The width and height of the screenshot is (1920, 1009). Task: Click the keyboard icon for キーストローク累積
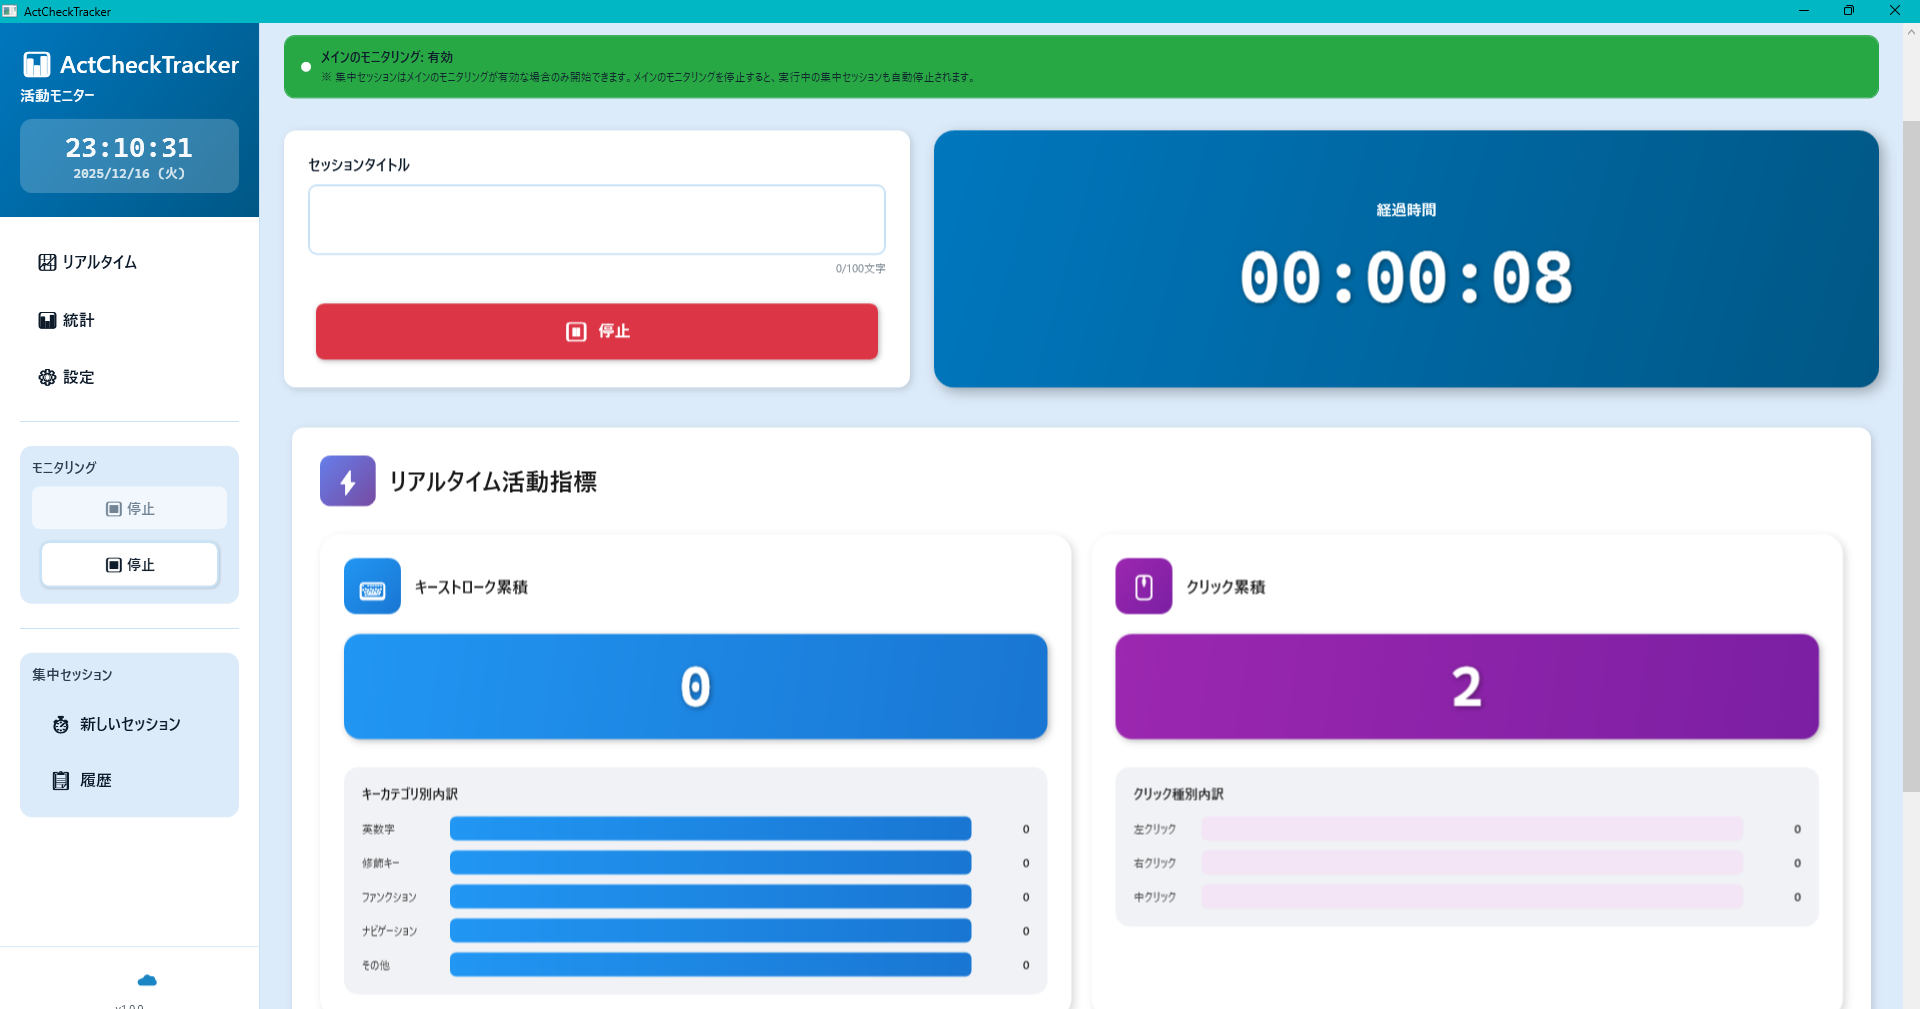[x=371, y=586]
